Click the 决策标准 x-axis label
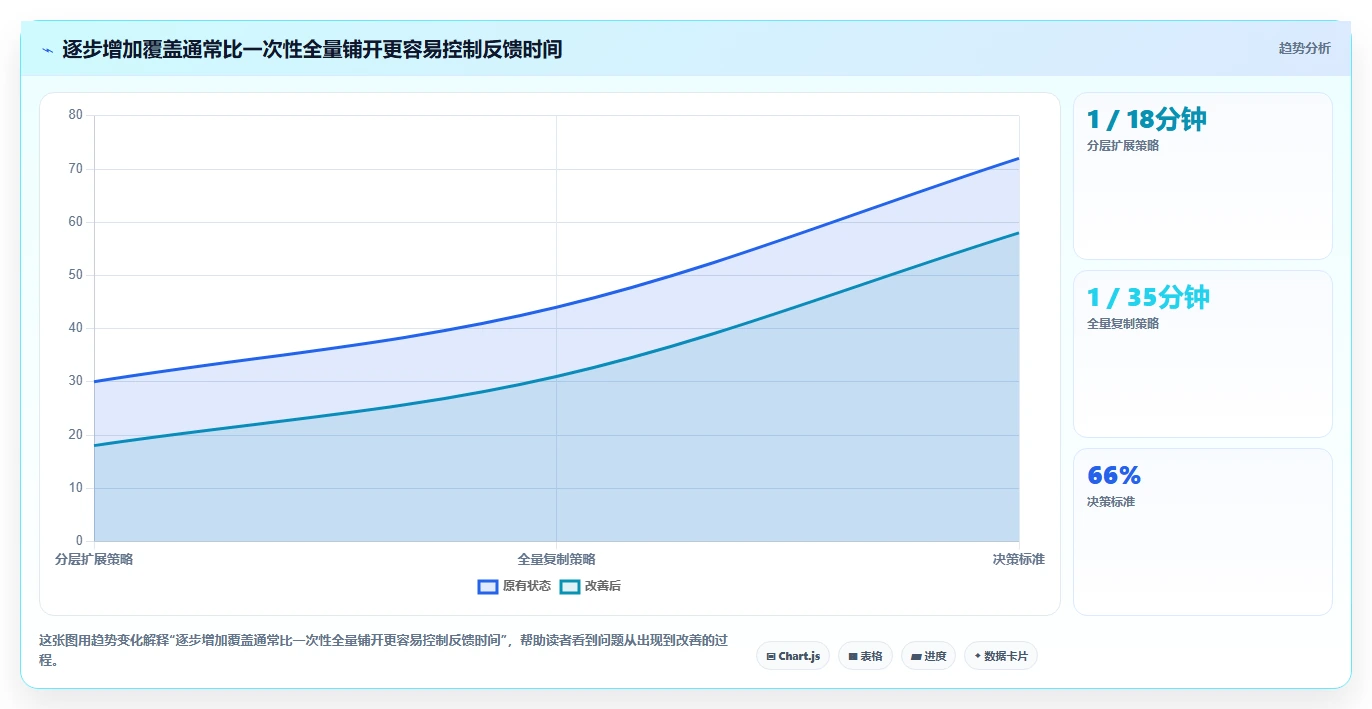 [x=1018, y=560]
